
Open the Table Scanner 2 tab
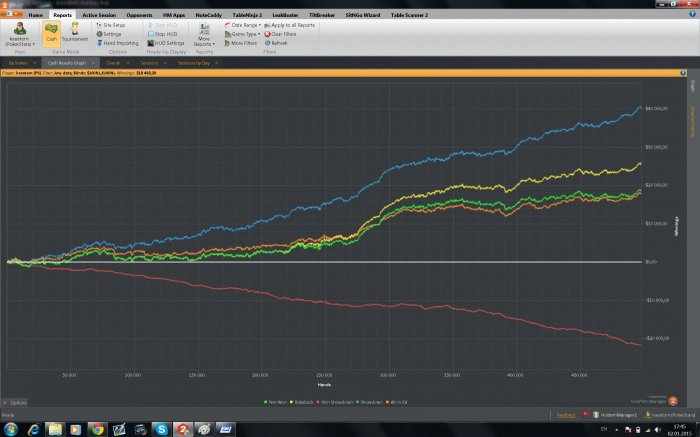pyautogui.click(x=409, y=15)
